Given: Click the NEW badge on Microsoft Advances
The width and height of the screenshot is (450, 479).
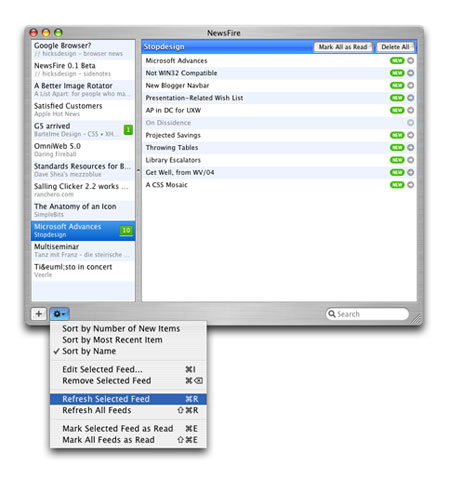Looking at the screenshot, I should [x=397, y=61].
